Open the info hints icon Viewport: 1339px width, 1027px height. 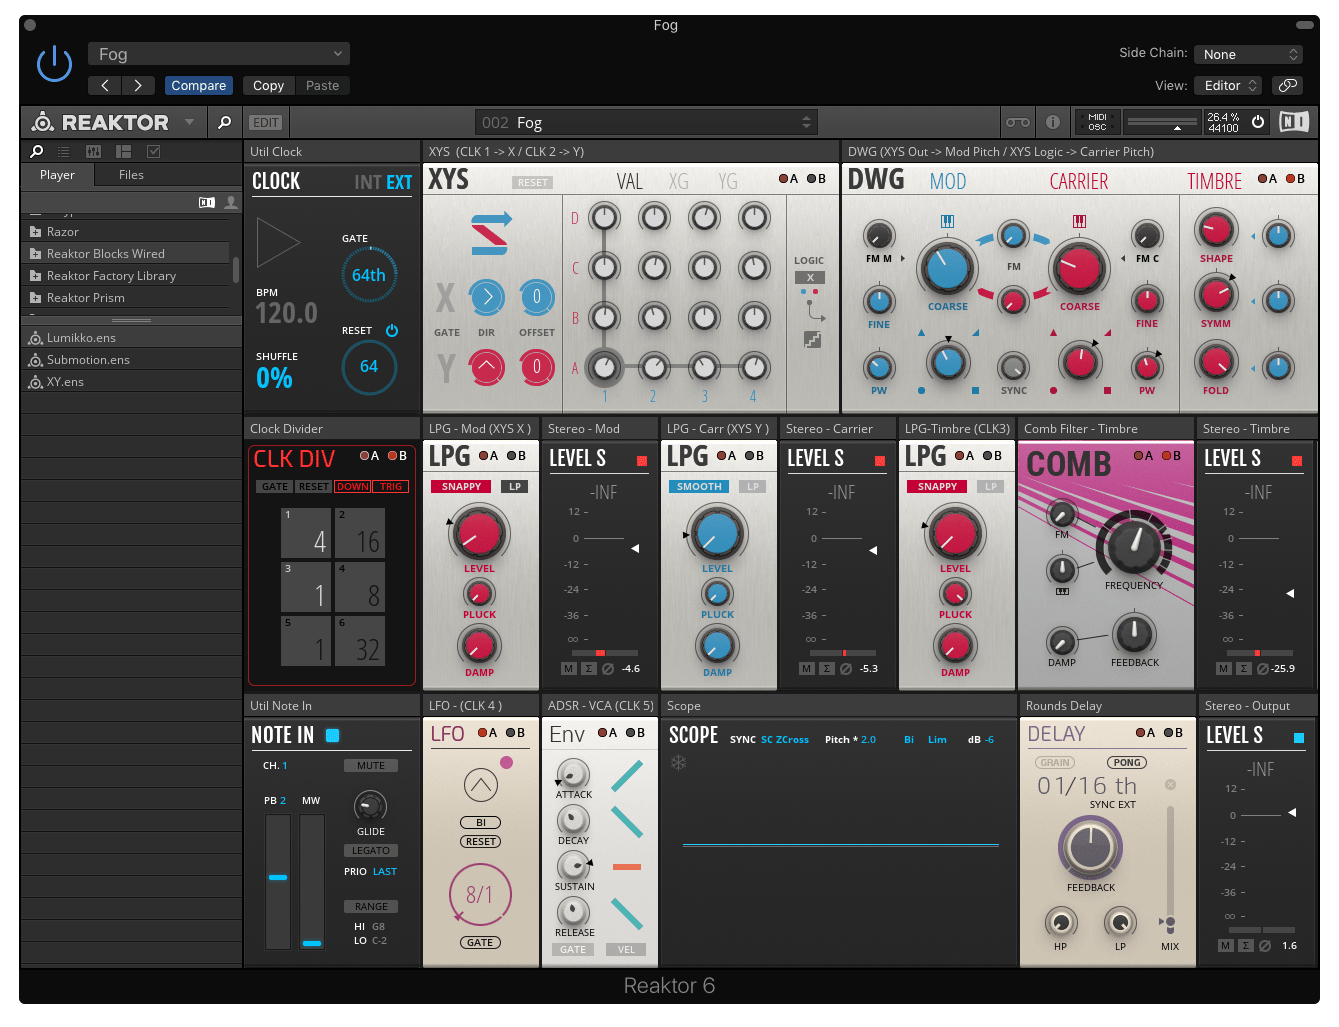click(1053, 122)
